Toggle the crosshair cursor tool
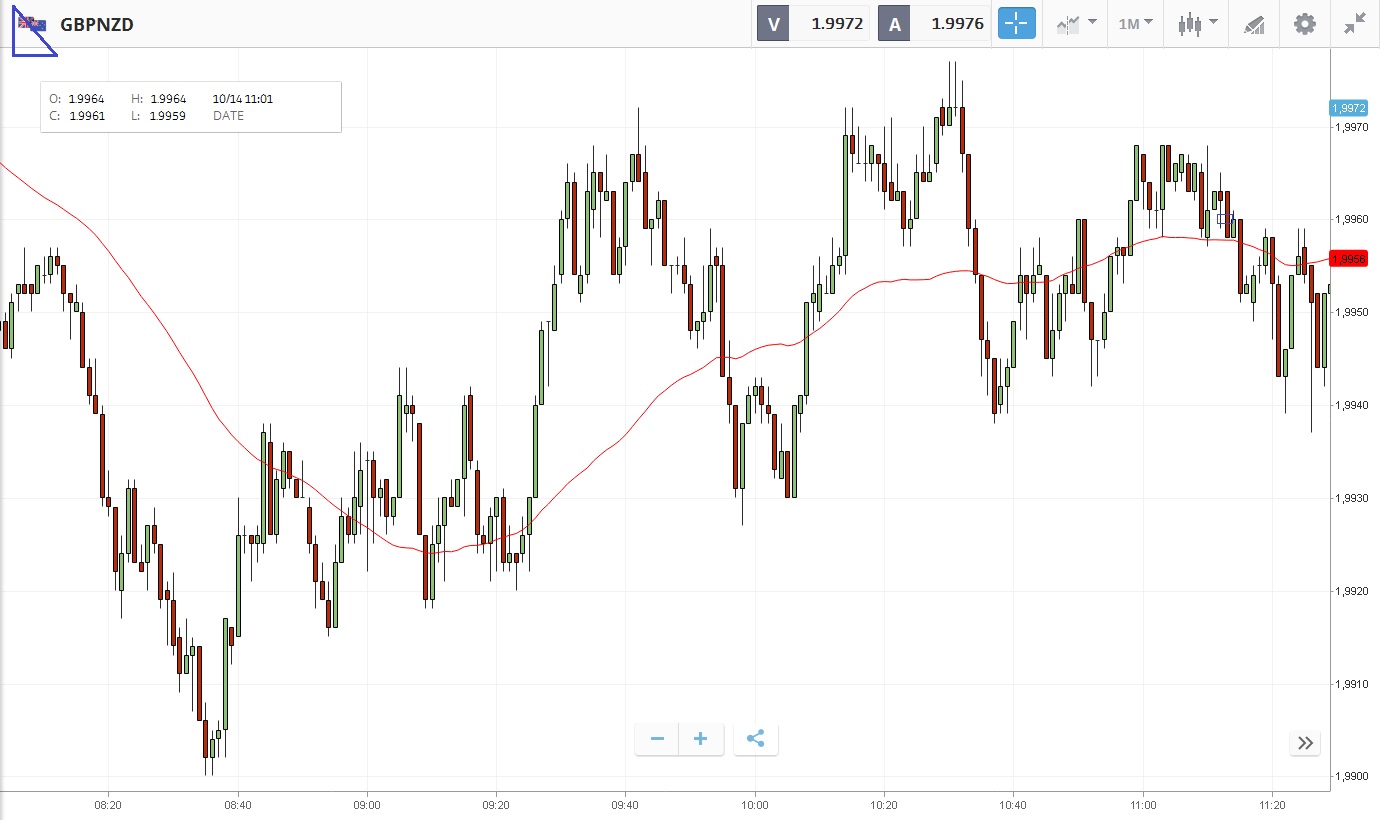Viewport: 1380px width, 820px height. (1016, 24)
